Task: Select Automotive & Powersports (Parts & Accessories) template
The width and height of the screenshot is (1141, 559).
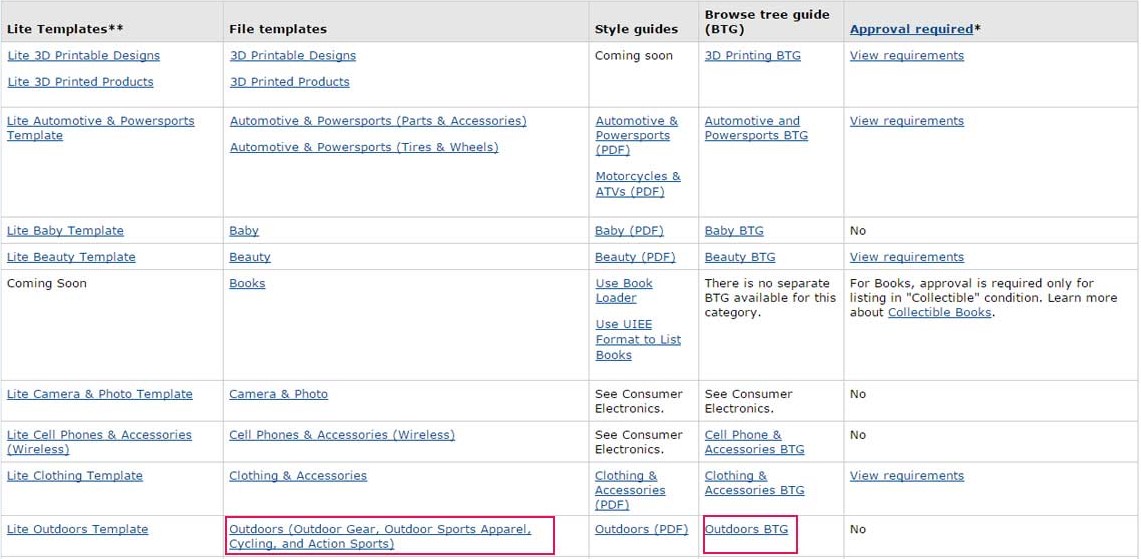Action: coord(377,121)
